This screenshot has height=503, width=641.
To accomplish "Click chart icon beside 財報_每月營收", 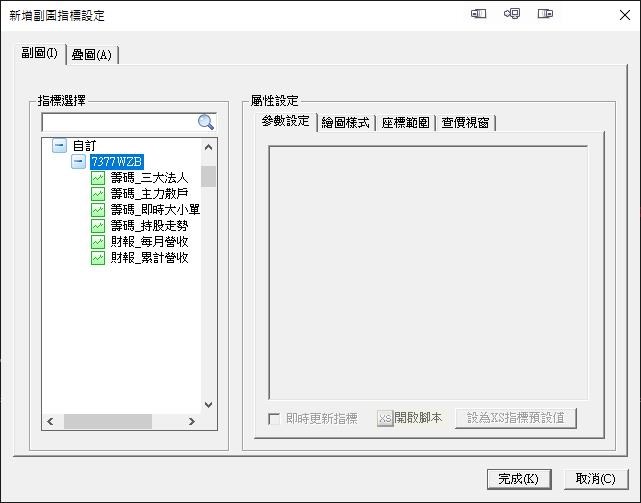I will click(x=98, y=242).
